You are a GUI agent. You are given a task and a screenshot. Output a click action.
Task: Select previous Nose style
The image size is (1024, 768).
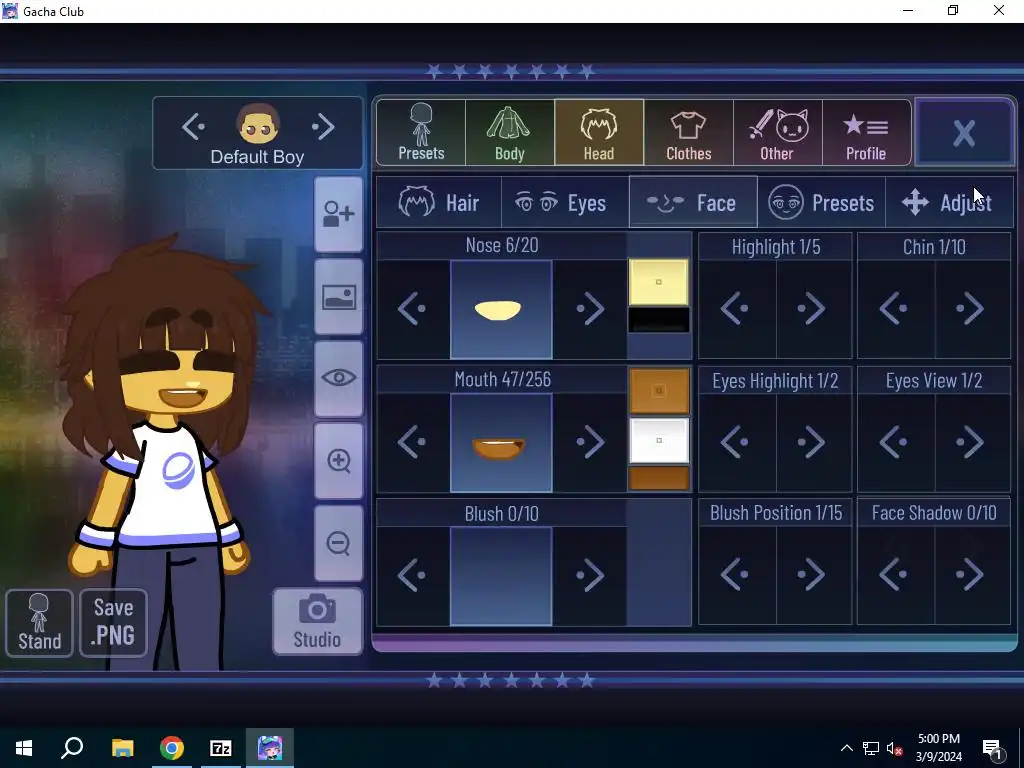[413, 309]
